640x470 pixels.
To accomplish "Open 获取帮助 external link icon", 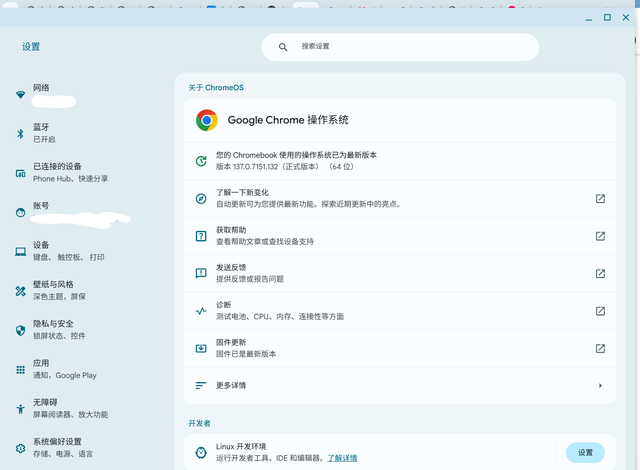I will [600, 236].
